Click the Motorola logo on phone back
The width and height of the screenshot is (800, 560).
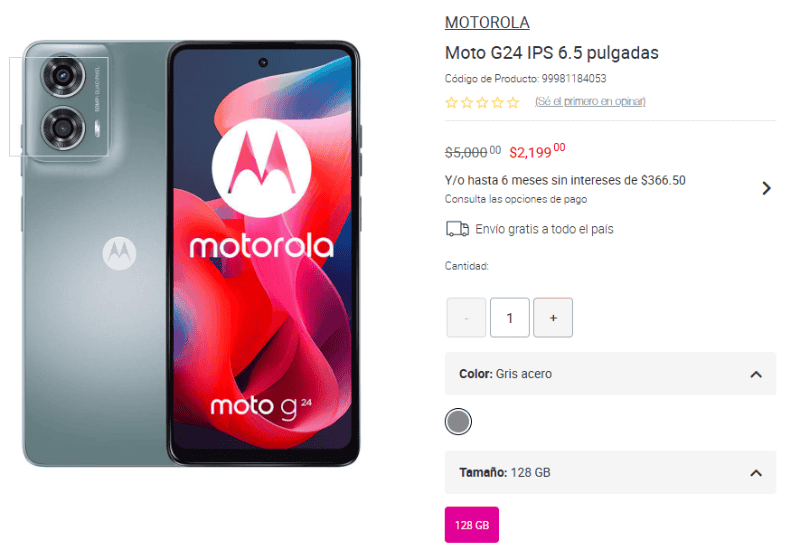(119, 253)
